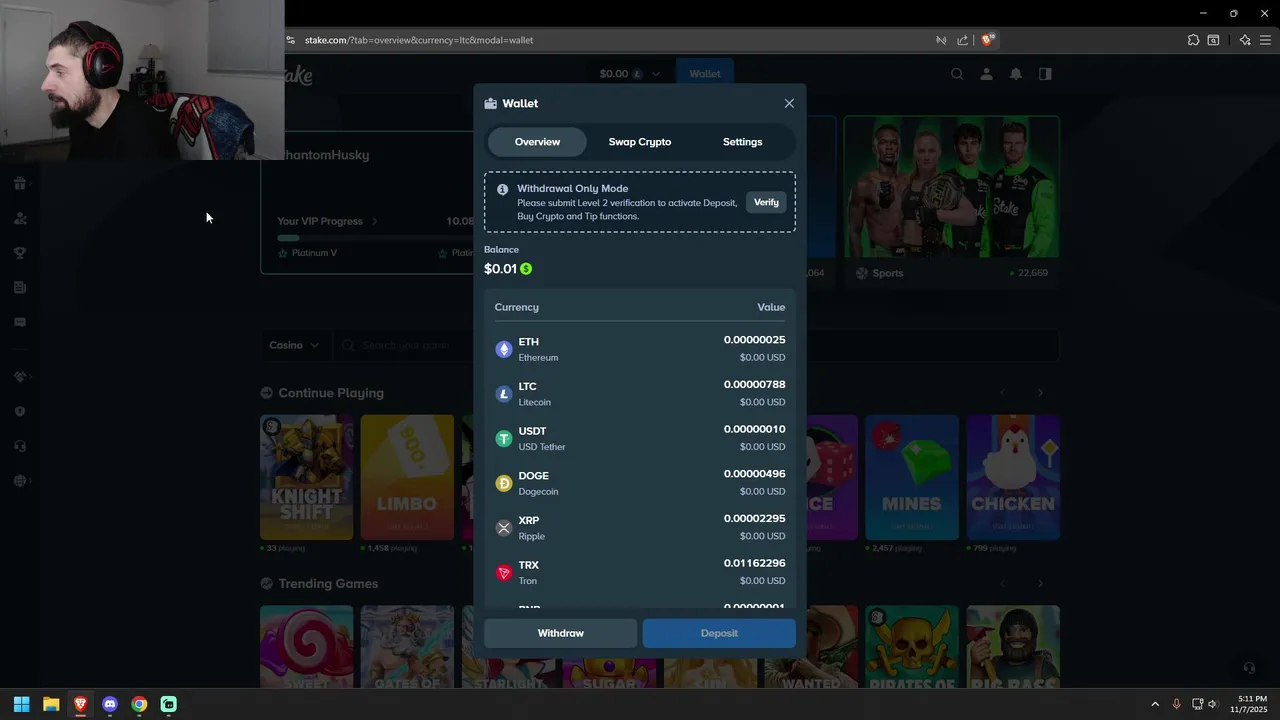This screenshot has height=720, width=1280.
Task: Click the TRX balance value 0.01162296
Action: tap(754, 563)
